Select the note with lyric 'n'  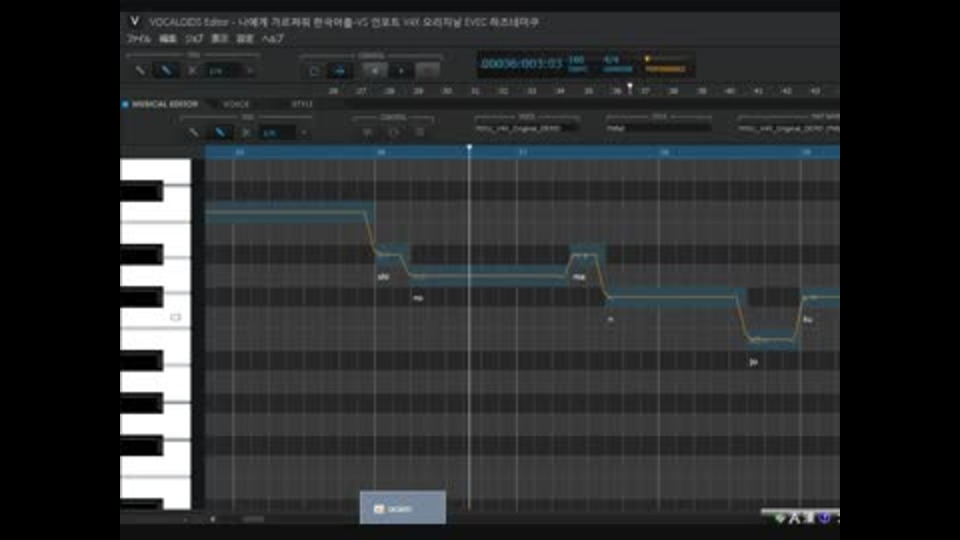675,298
